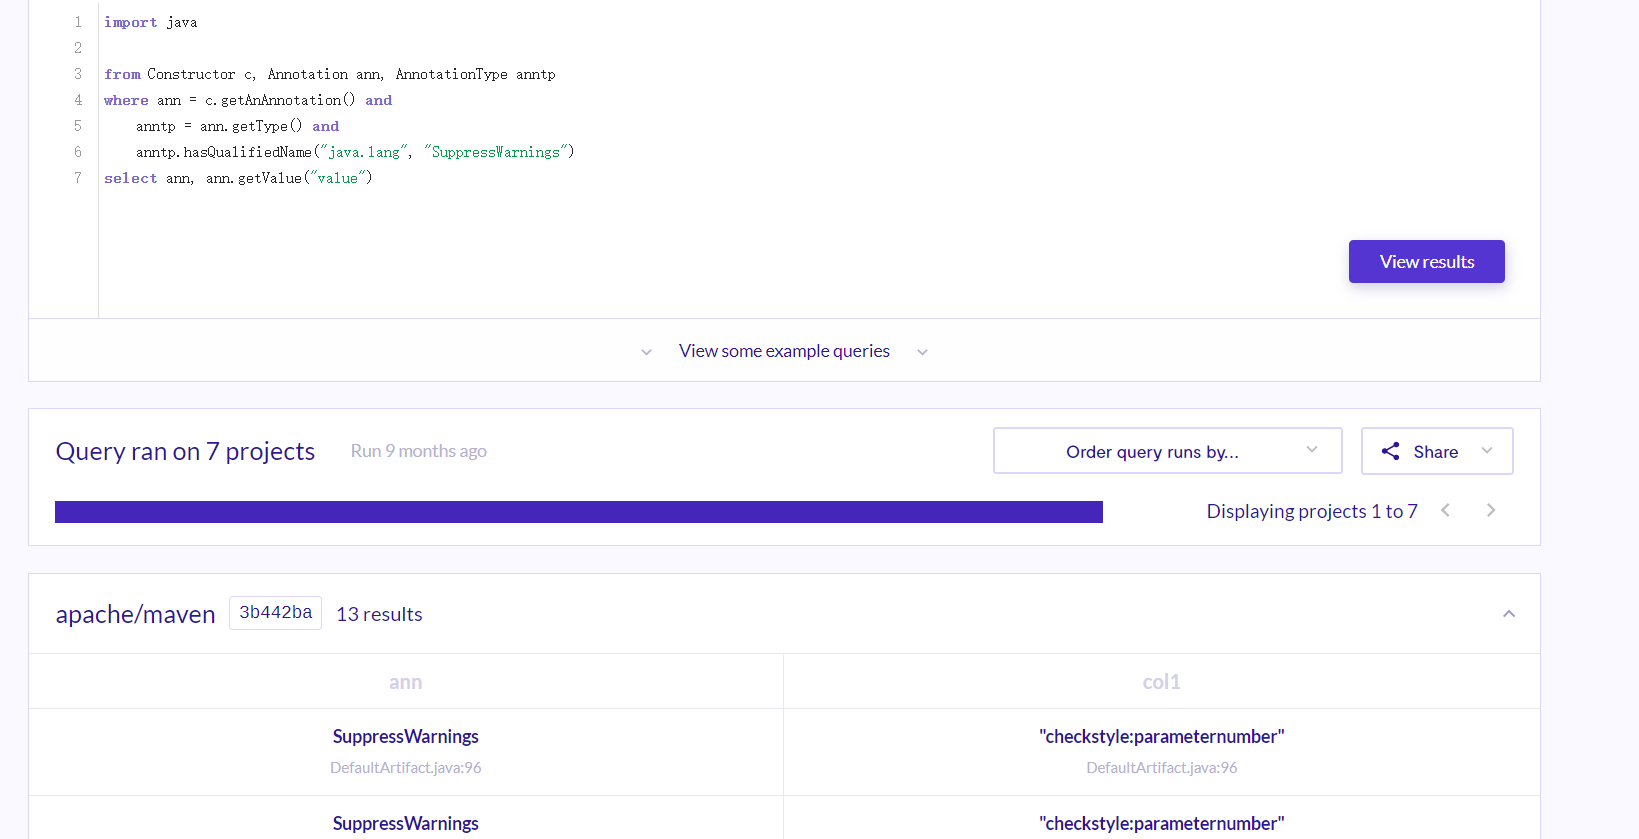Click chevron left of example queries

point(646,352)
